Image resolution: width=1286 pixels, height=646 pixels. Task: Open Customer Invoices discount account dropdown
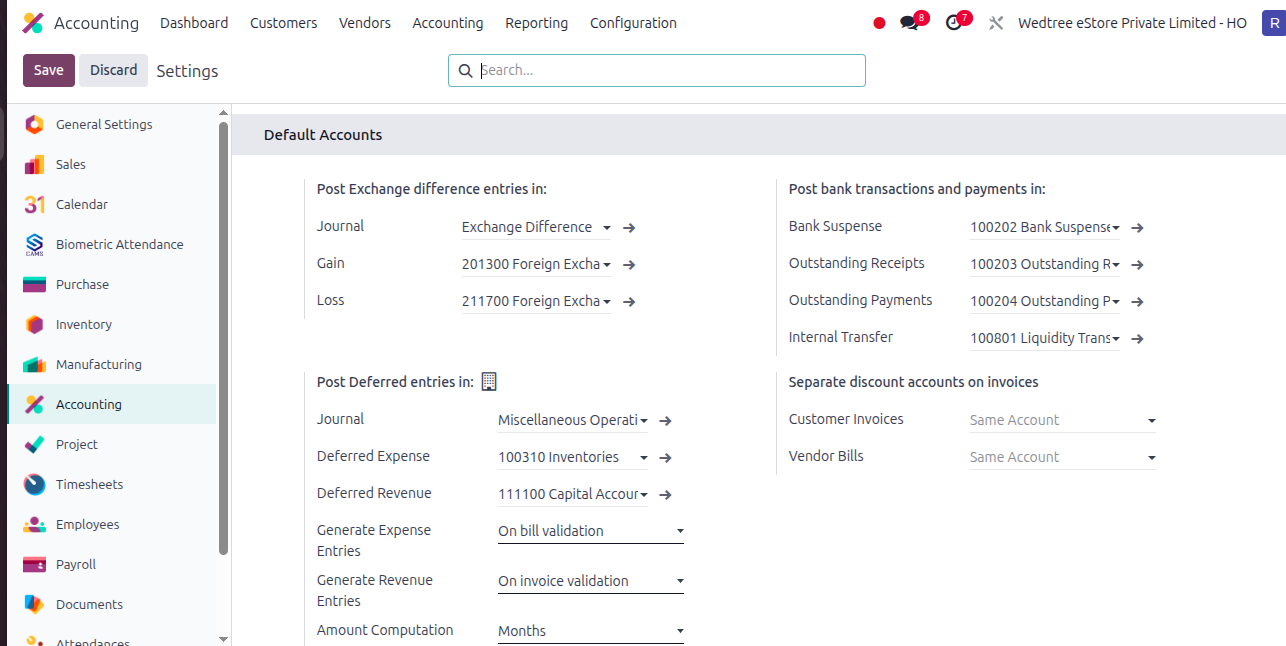point(1063,420)
